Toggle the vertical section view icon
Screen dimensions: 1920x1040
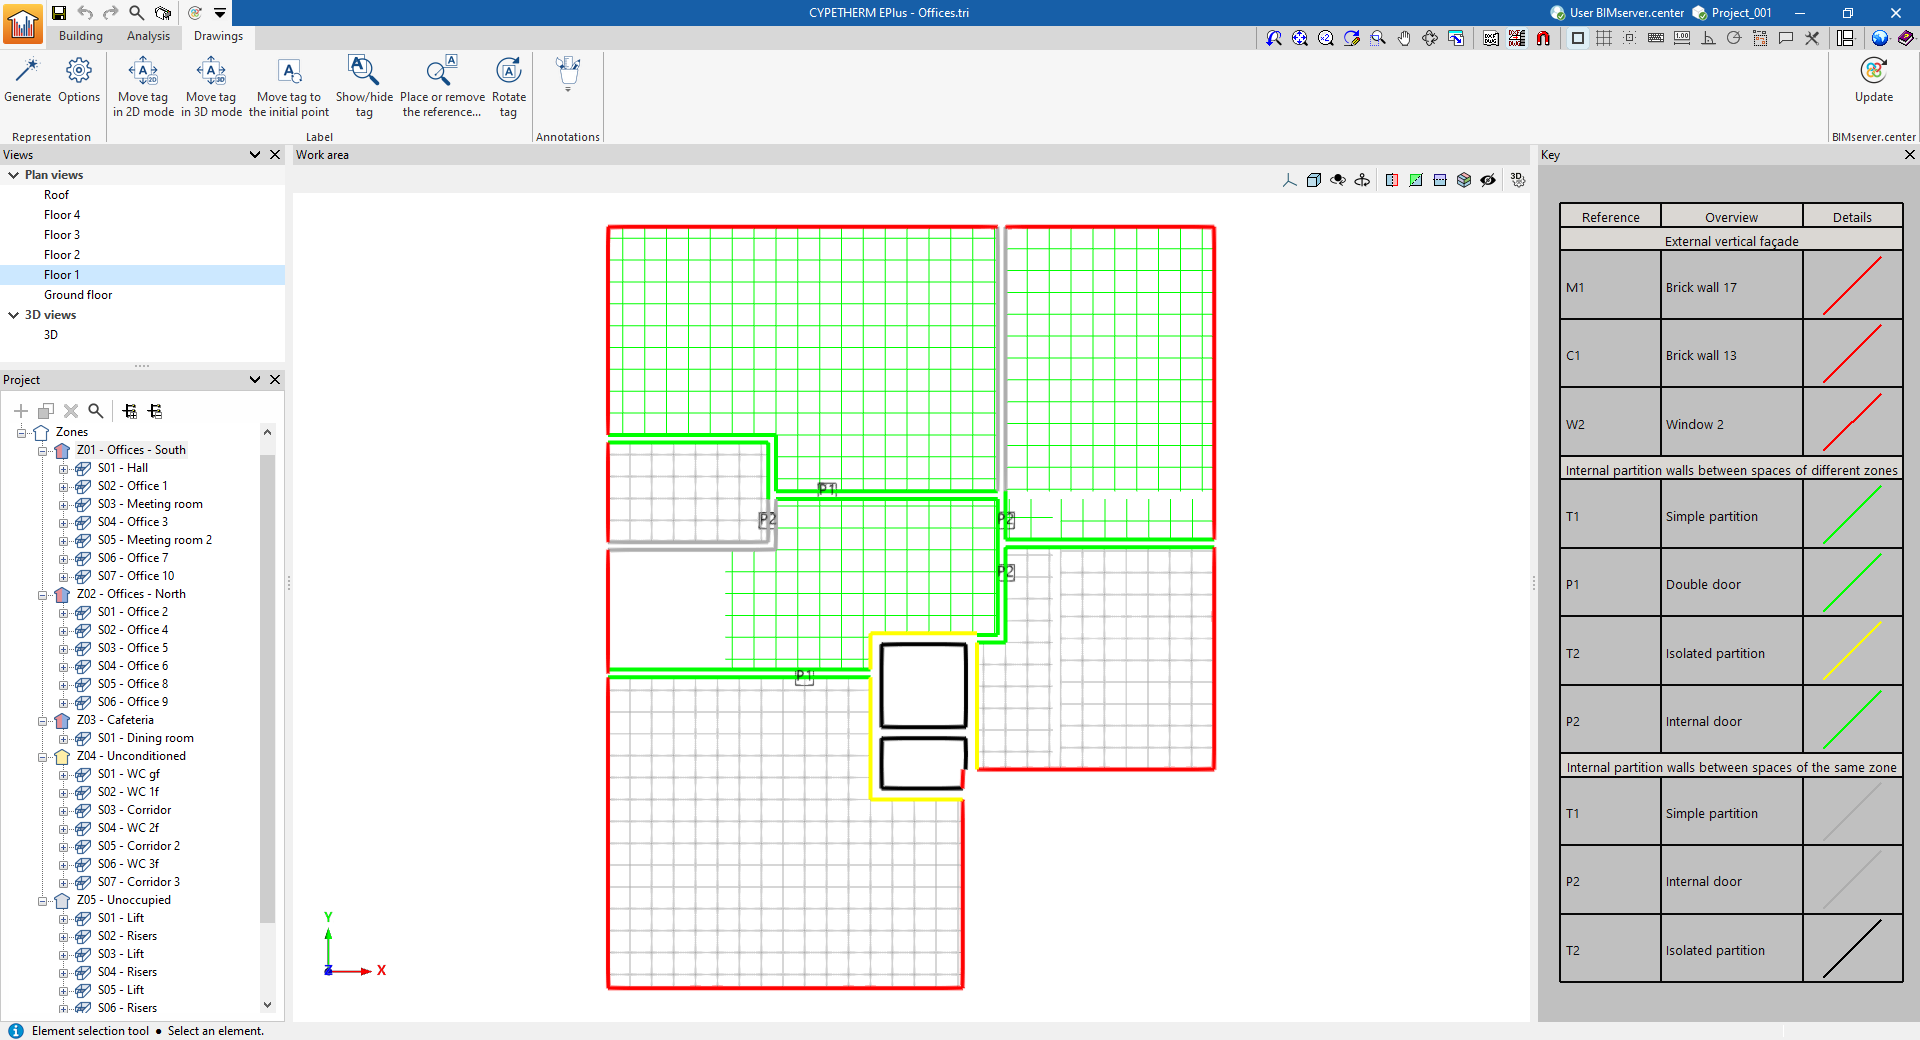click(x=1392, y=180)
